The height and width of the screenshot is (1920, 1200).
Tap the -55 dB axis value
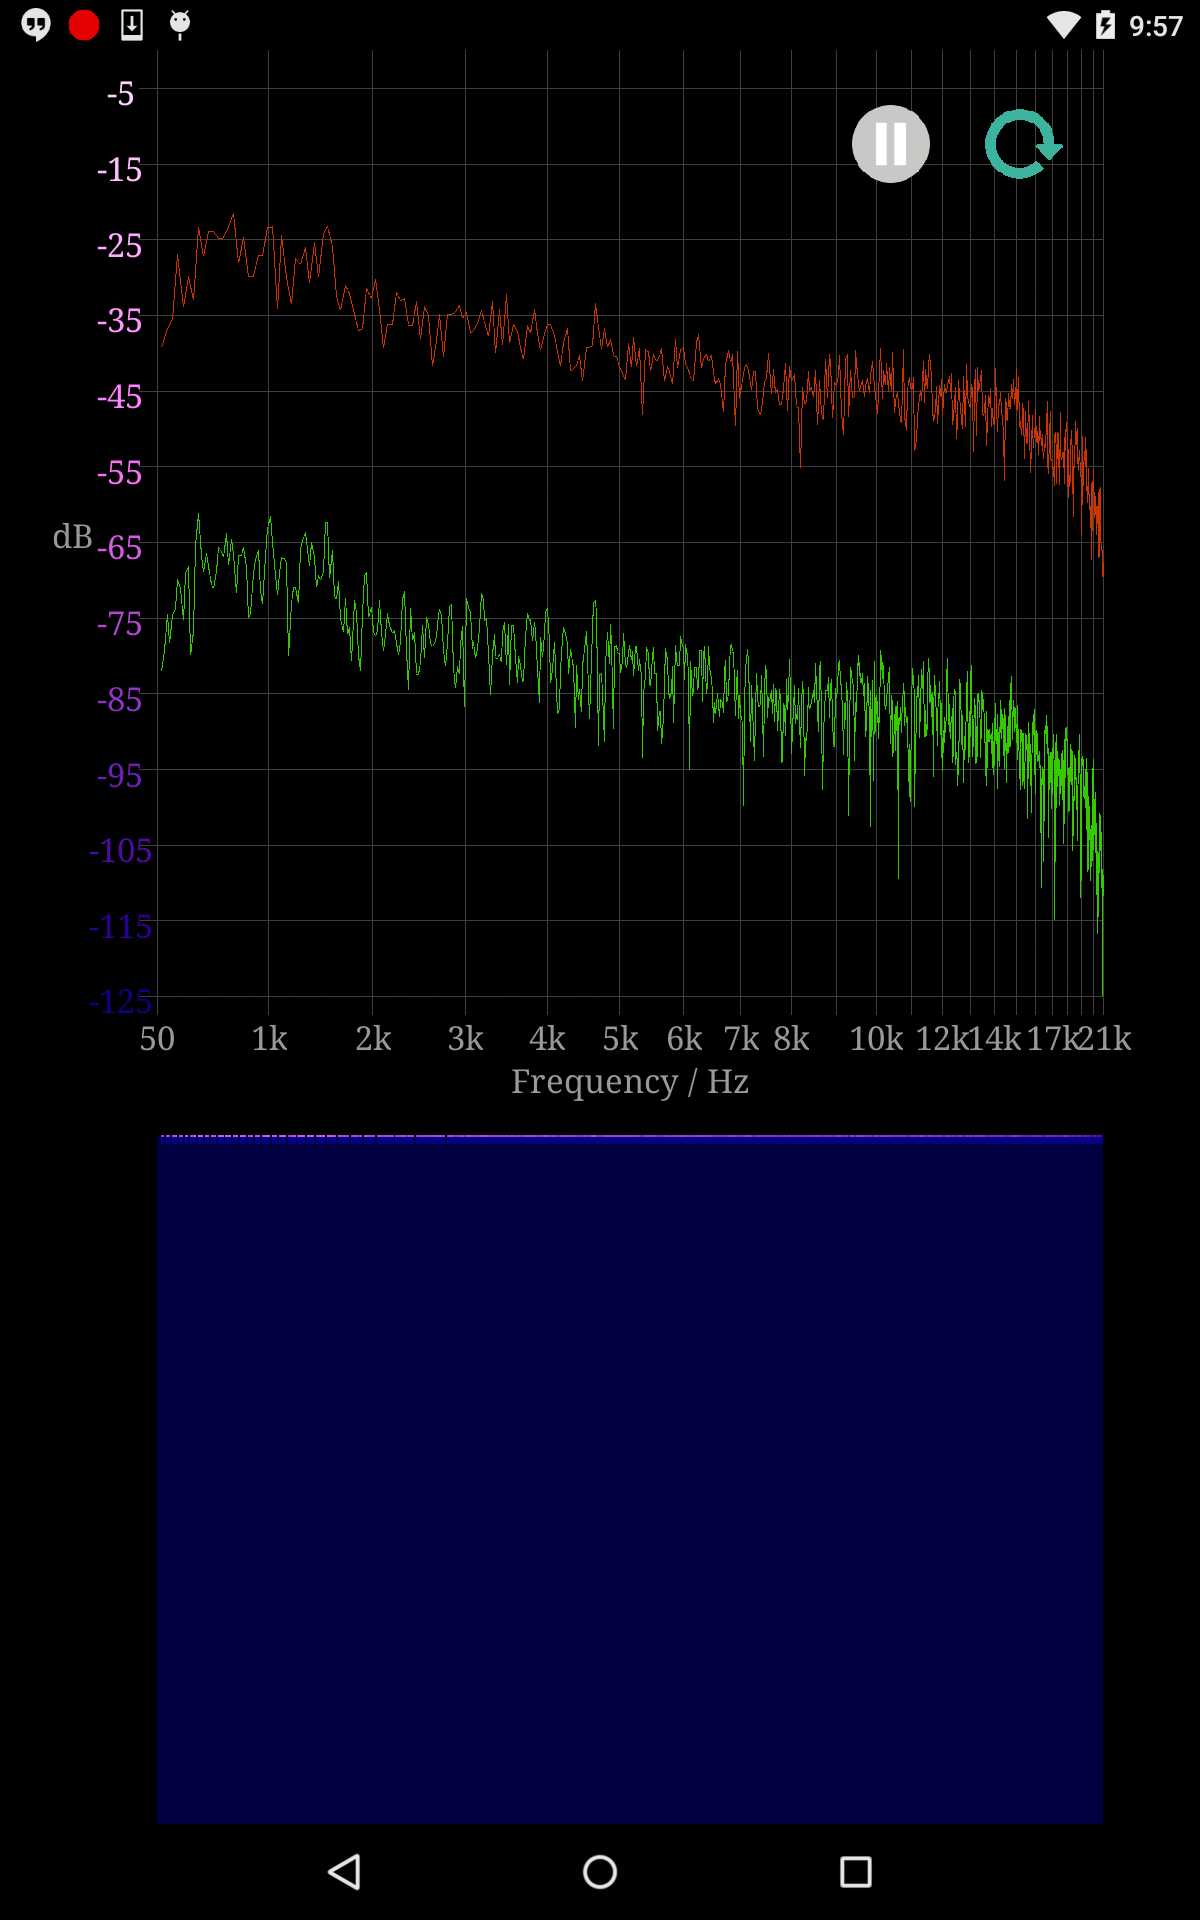[x=119, y=473]
